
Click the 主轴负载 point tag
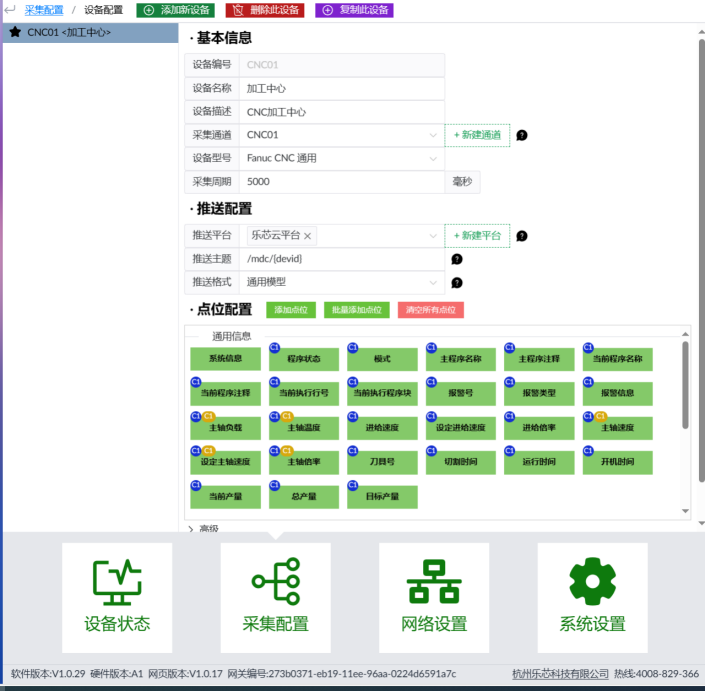225,428
